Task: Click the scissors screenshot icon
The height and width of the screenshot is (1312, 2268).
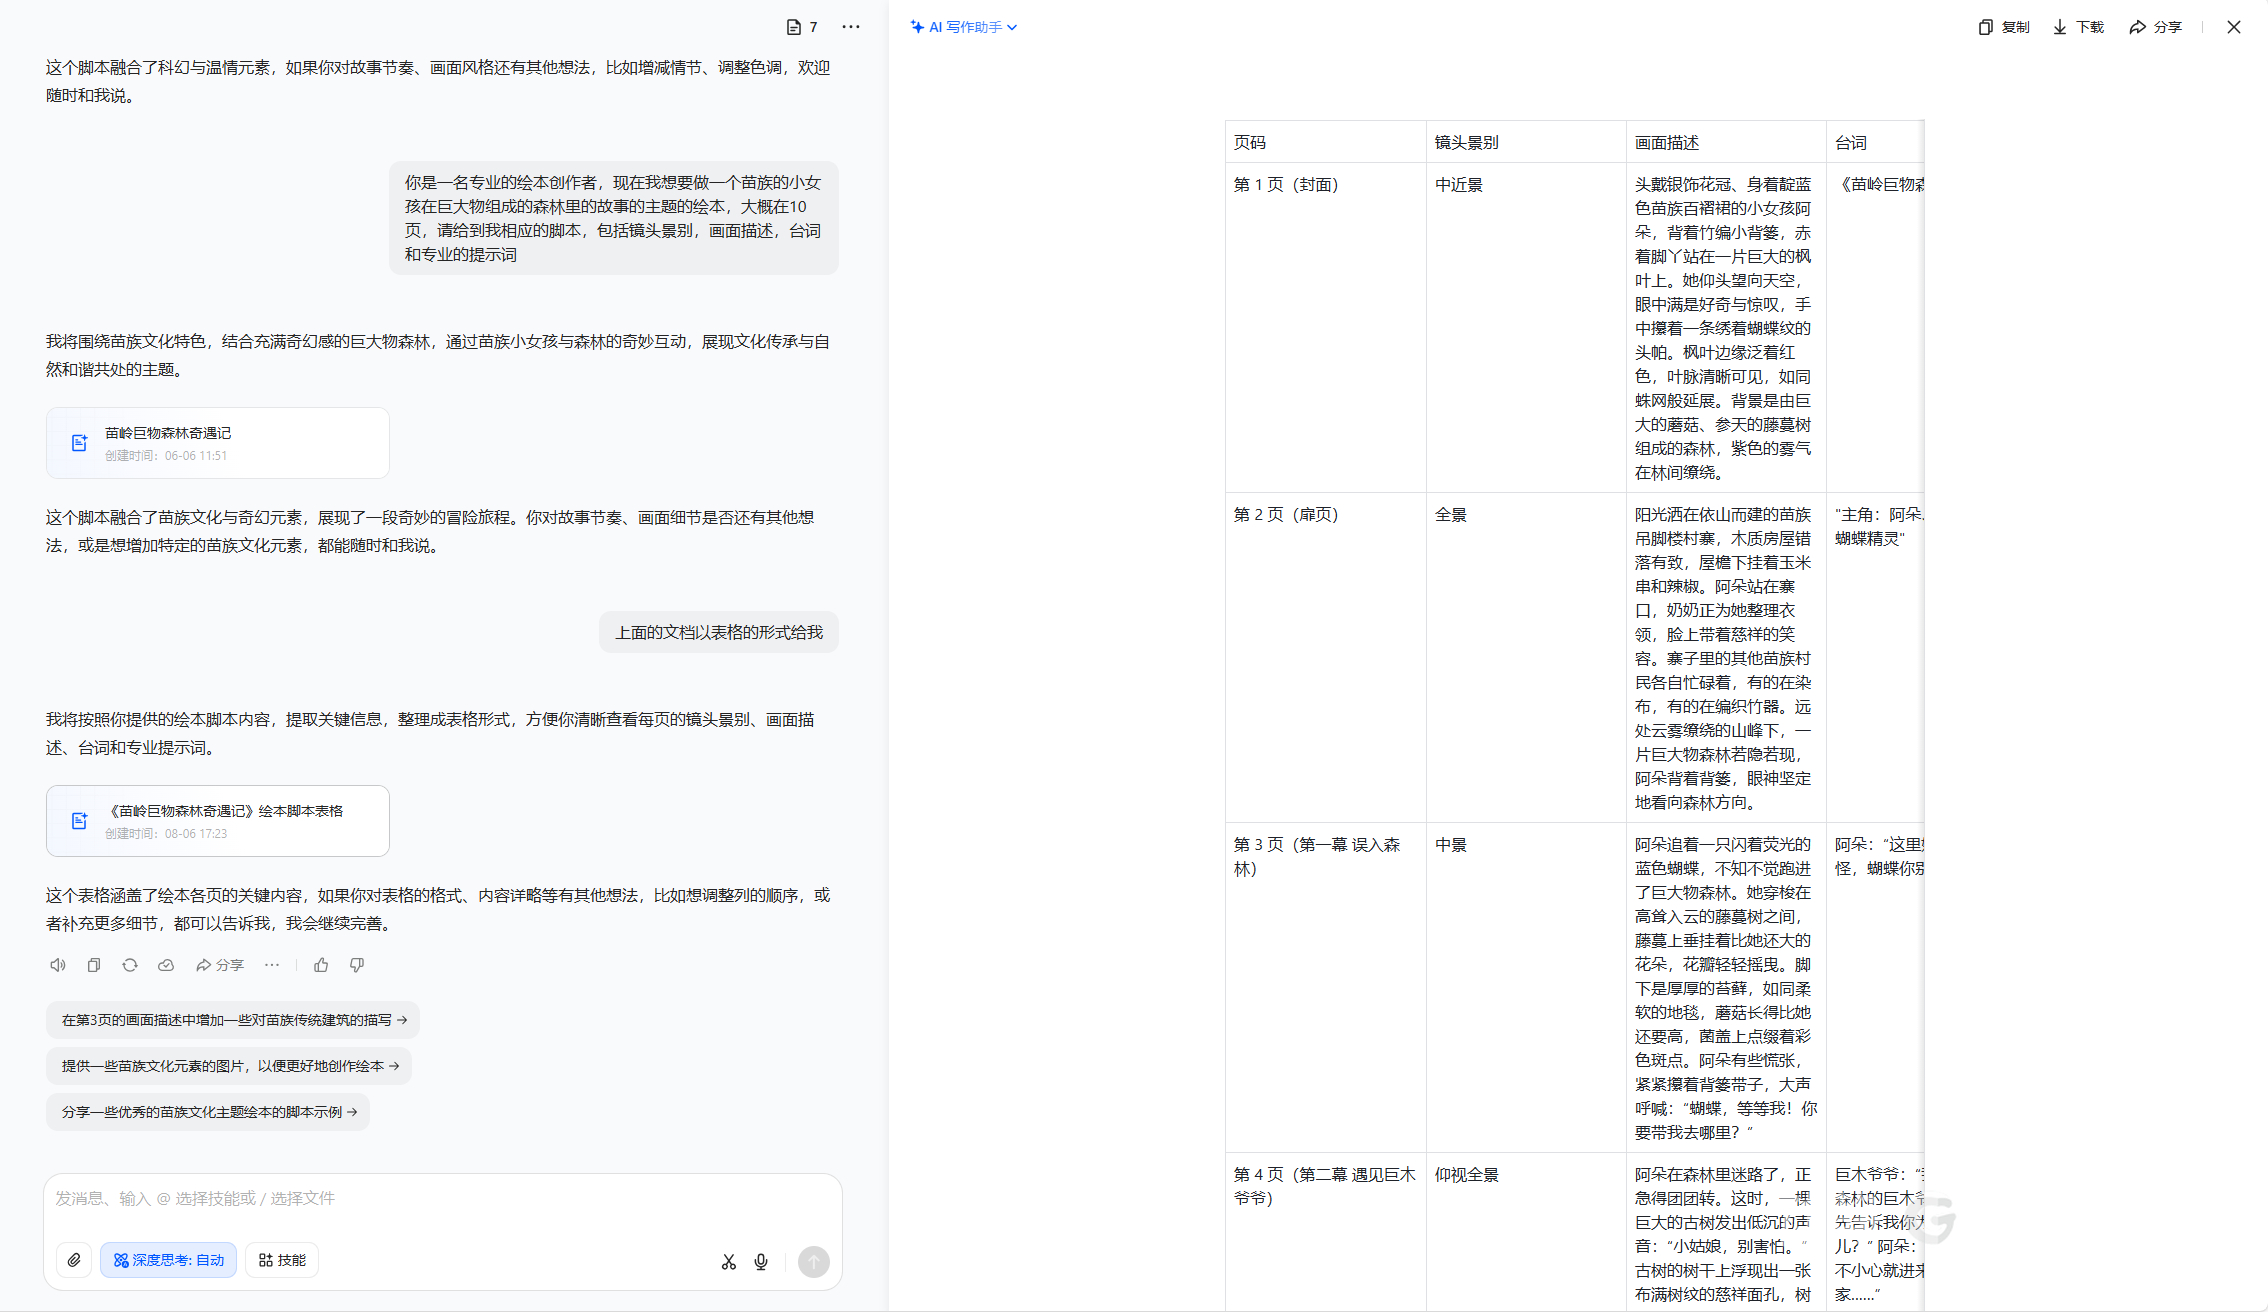Action: point(728,1262)
